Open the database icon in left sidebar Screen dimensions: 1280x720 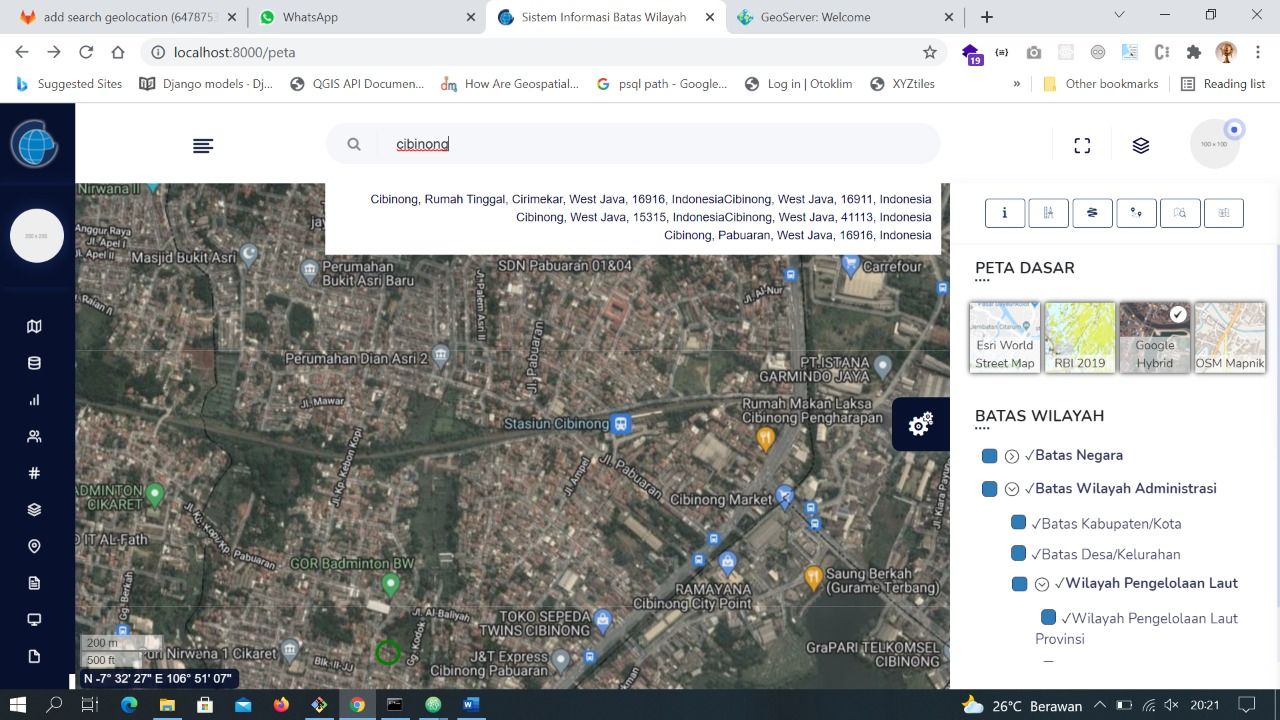click(x=34, y=363)
